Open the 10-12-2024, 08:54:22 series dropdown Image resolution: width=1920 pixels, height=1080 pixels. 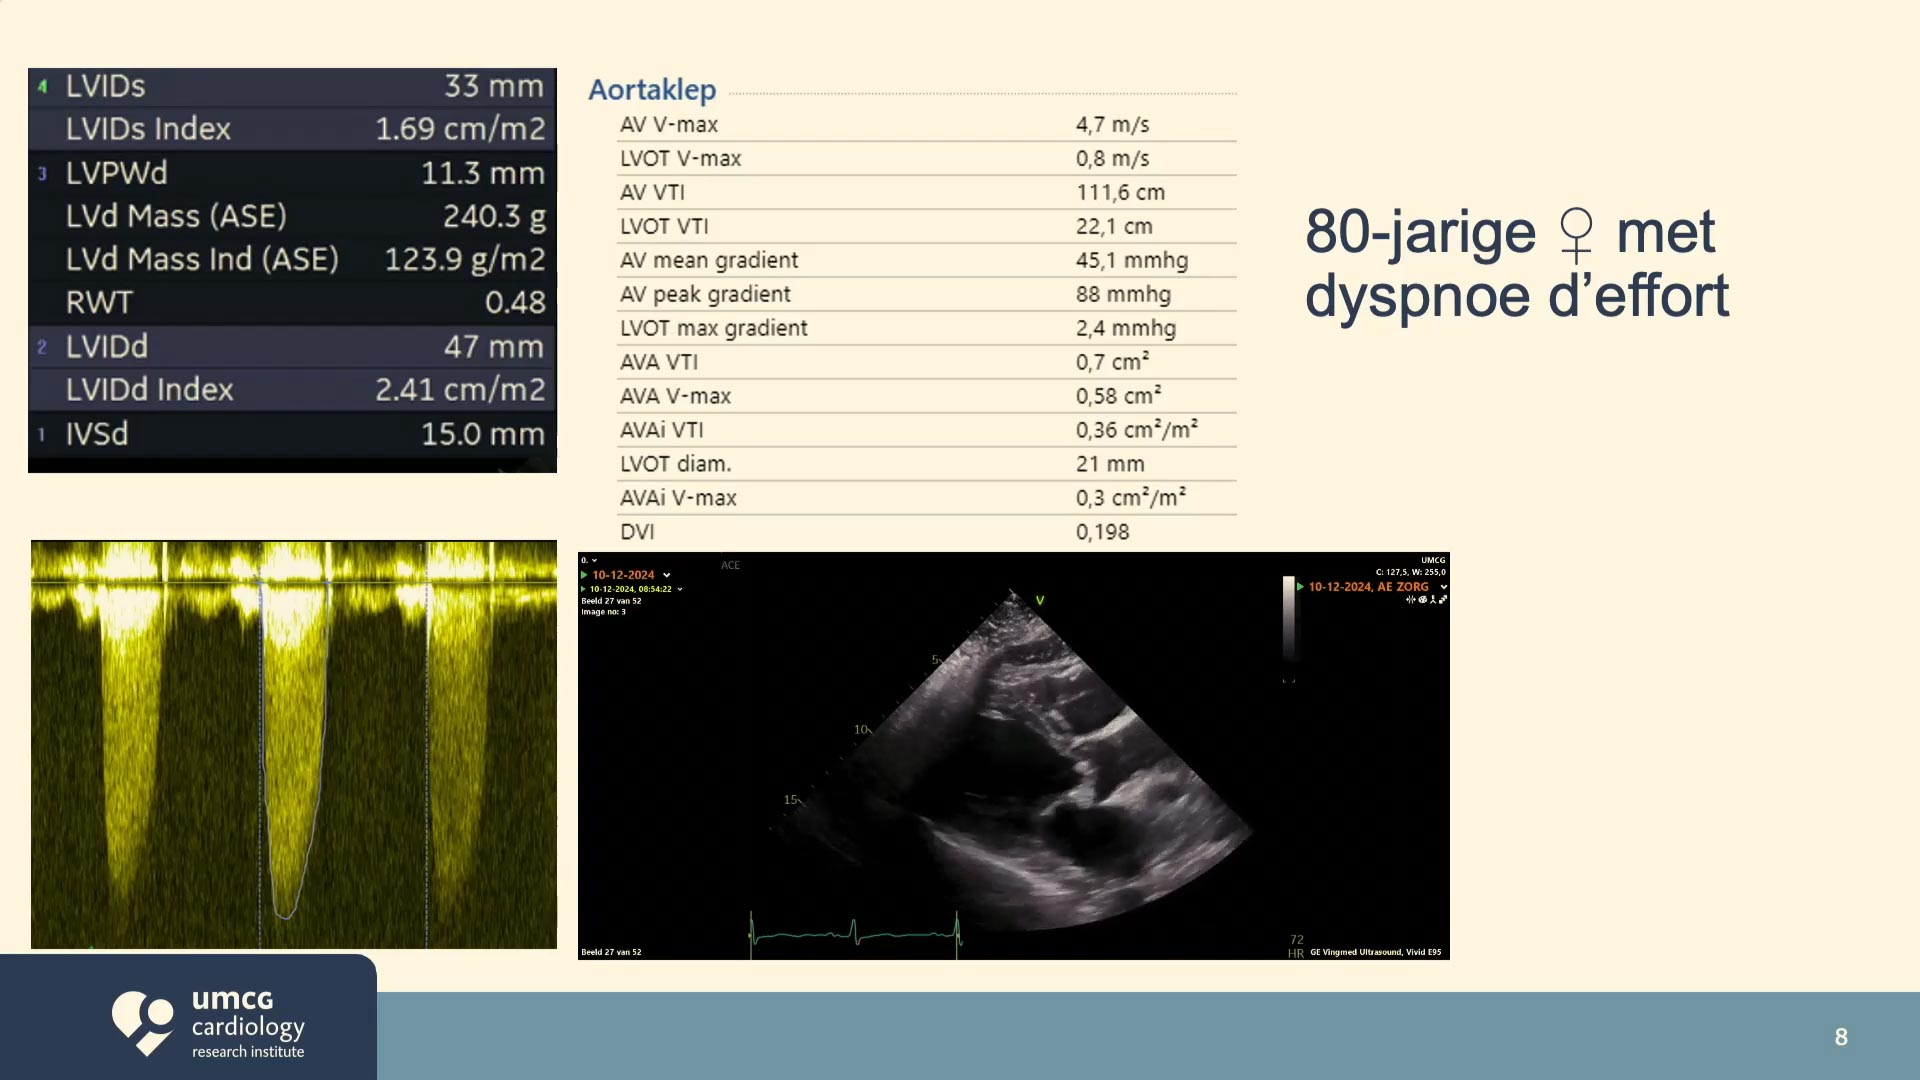680,589
